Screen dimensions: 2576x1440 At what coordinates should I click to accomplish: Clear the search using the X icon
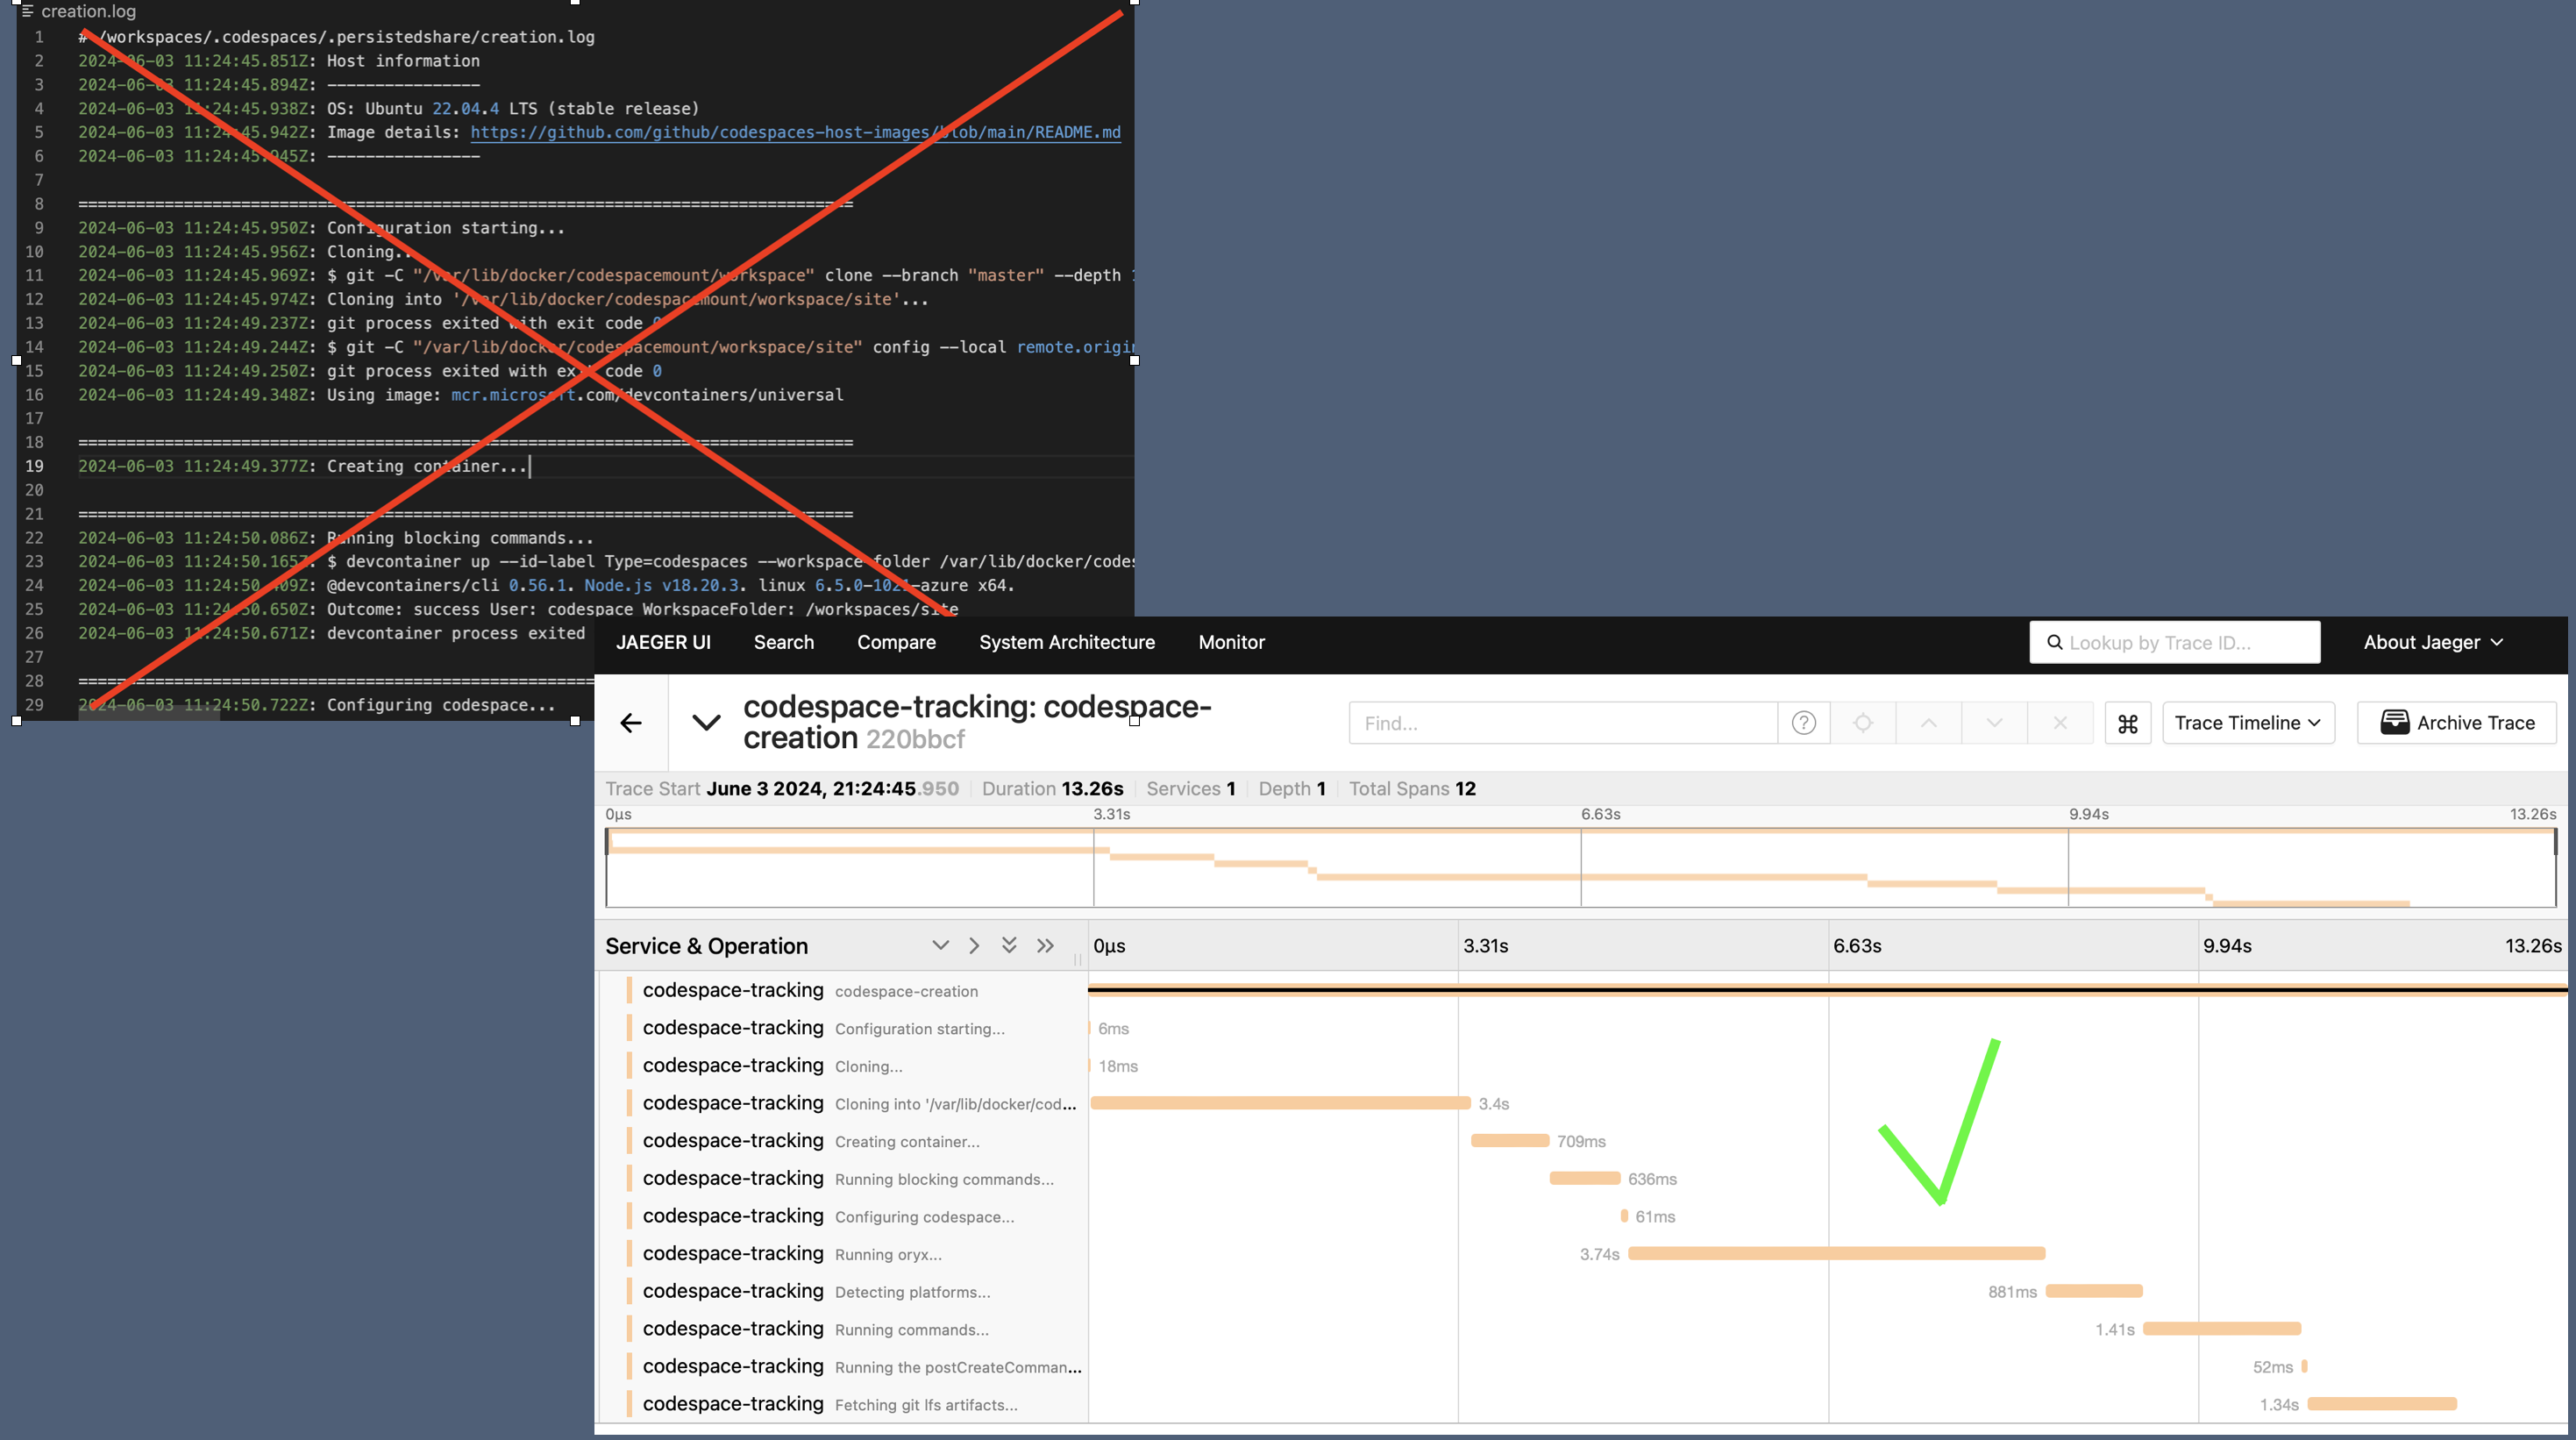[x=2059, y=722]
